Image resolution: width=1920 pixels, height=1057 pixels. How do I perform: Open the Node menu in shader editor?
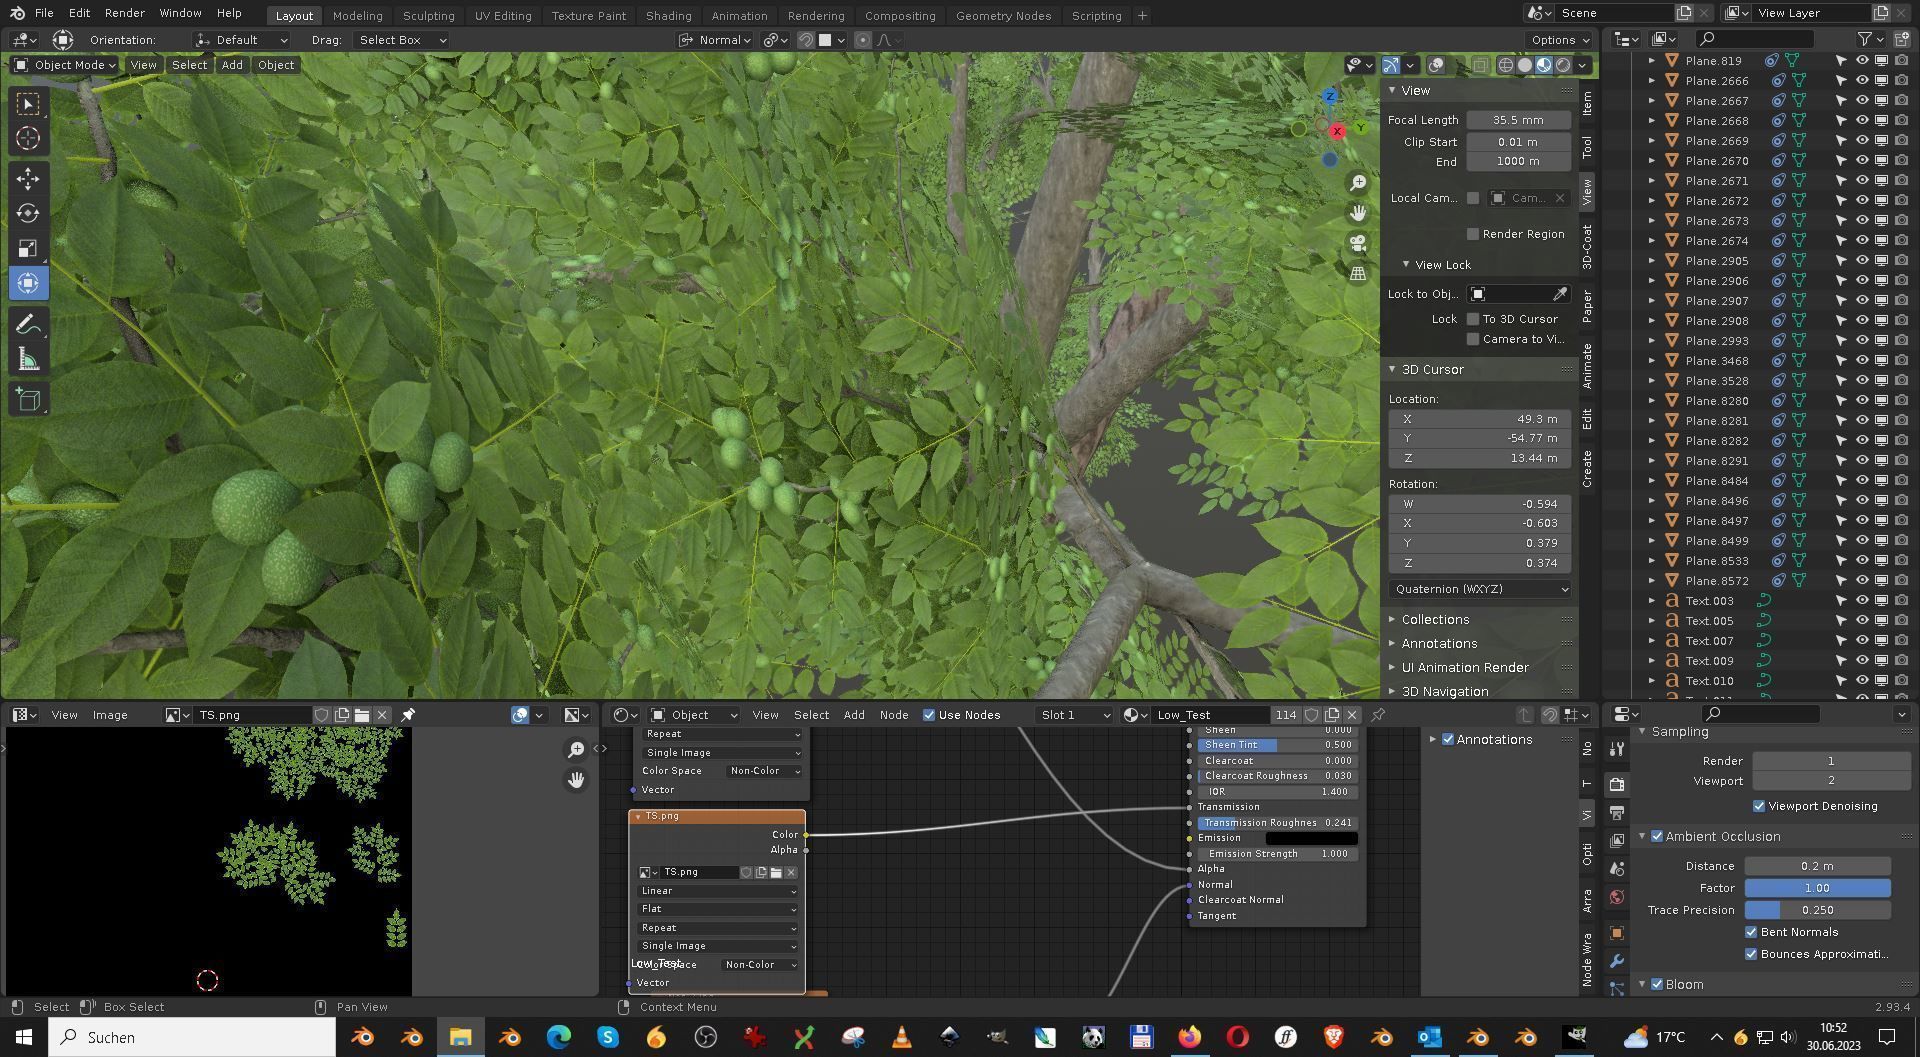[x=893, y=715]
